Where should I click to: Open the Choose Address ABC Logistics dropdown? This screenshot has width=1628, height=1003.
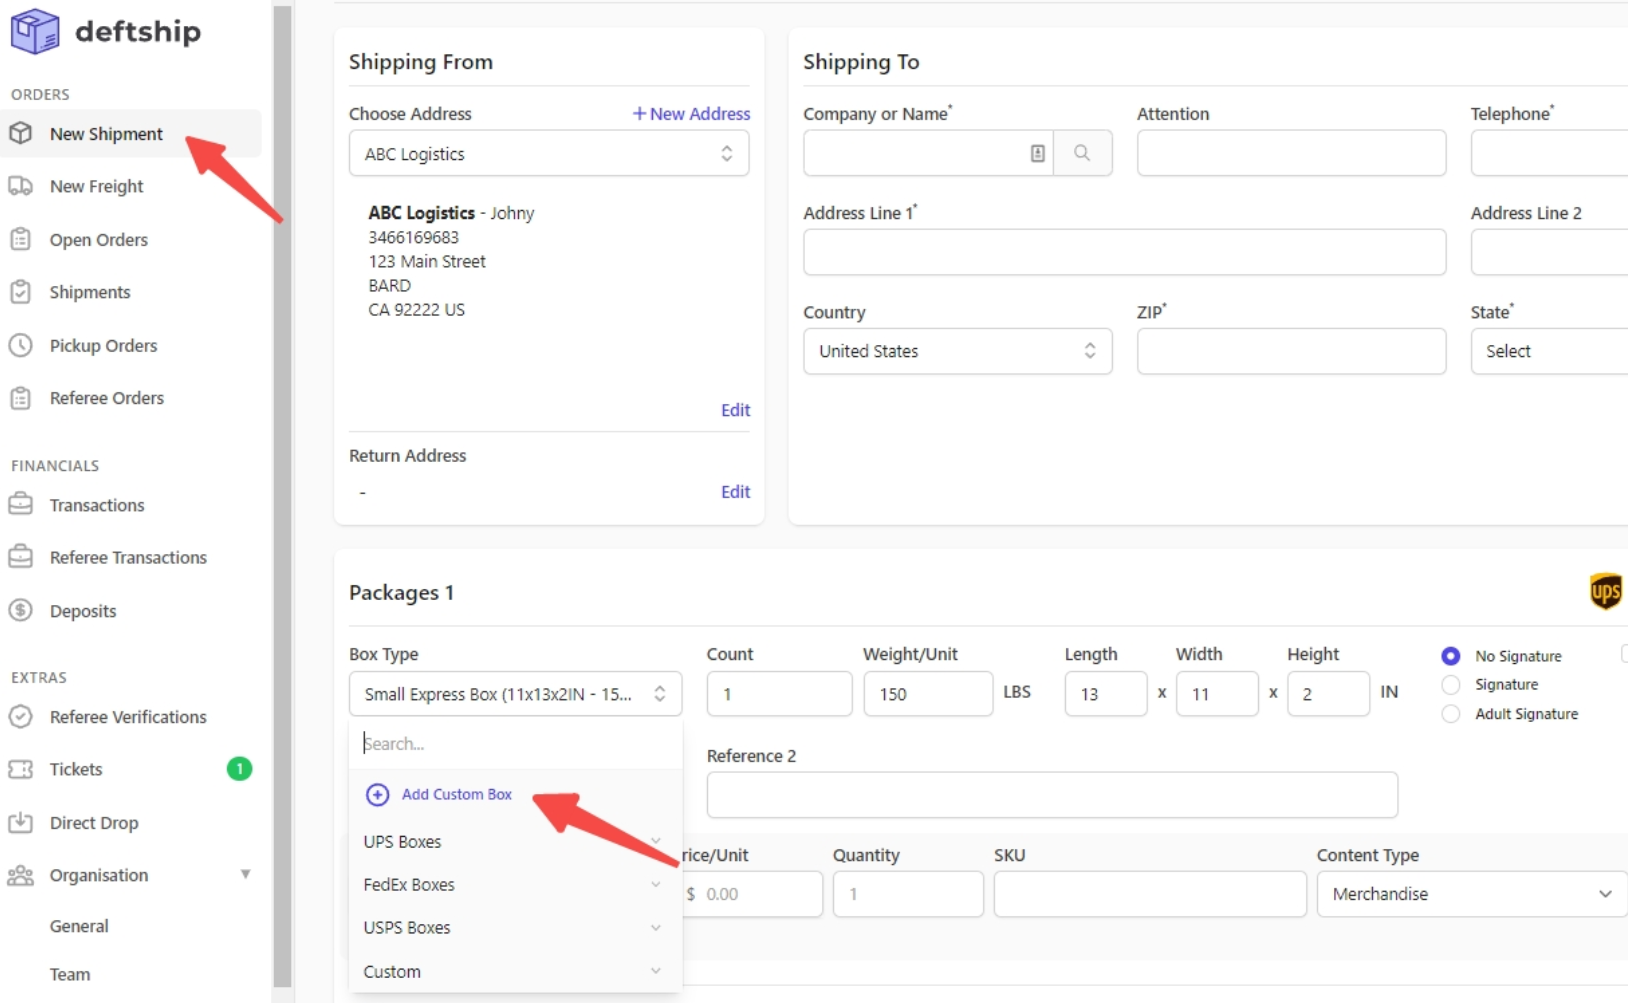coord(549,153)
